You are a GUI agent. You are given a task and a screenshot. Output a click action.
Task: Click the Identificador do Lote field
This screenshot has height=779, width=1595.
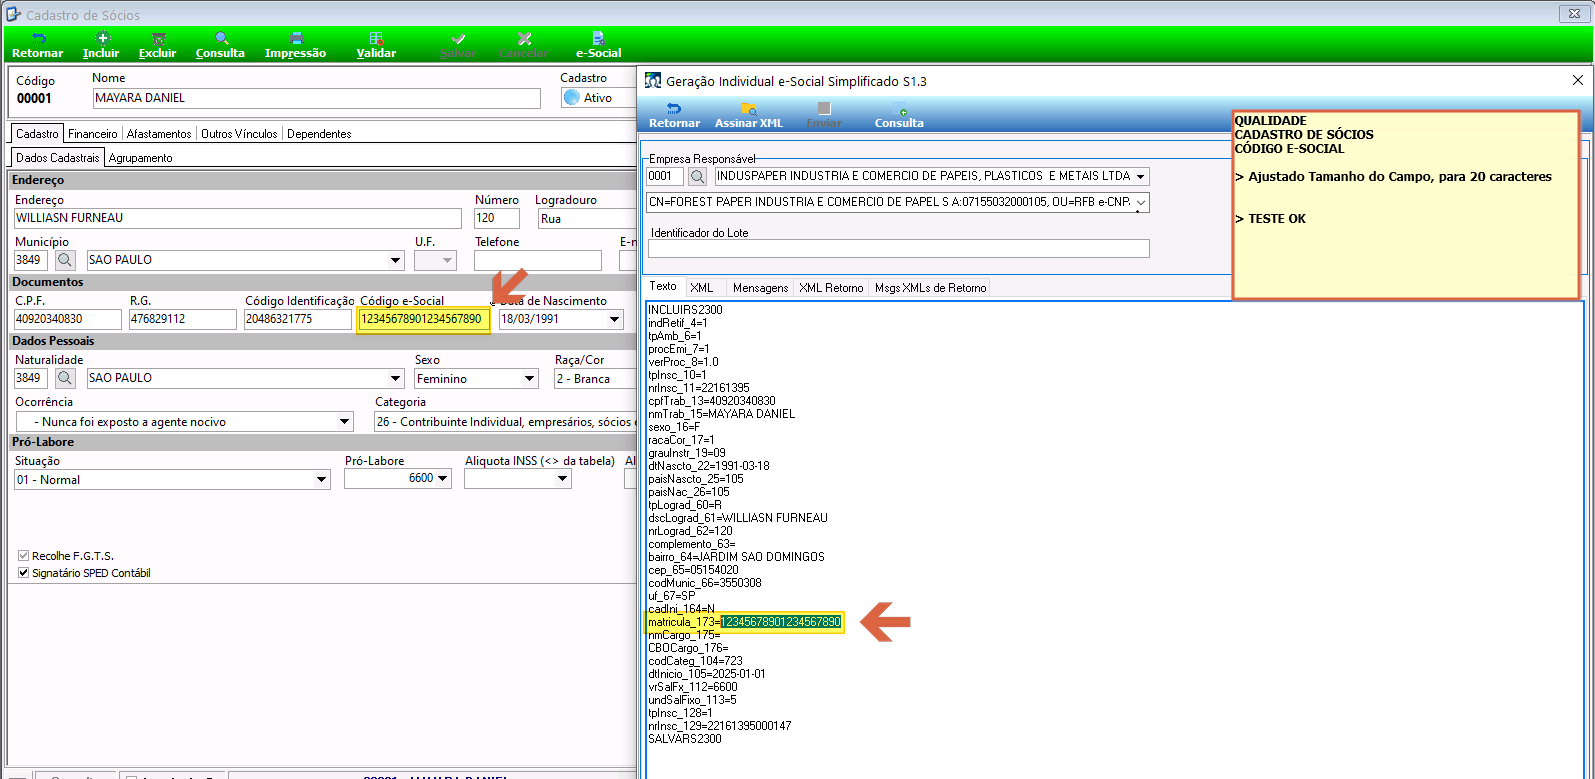[x=898, y=248]
